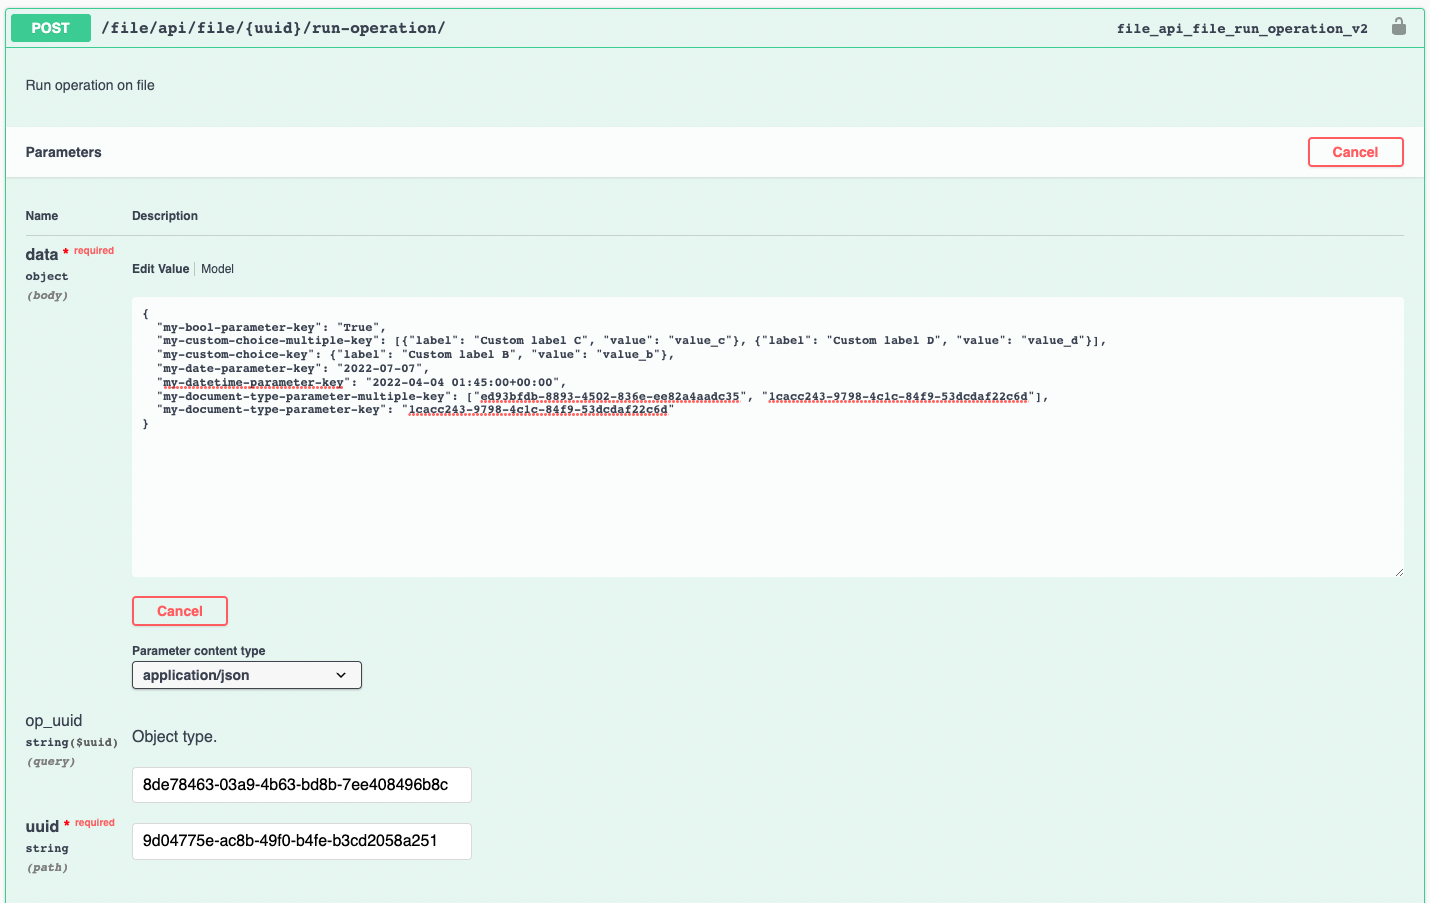This screenshot has height=903, width=1430.
Task: Open the Parameter content type dropdown
Action: pos(246,675)
